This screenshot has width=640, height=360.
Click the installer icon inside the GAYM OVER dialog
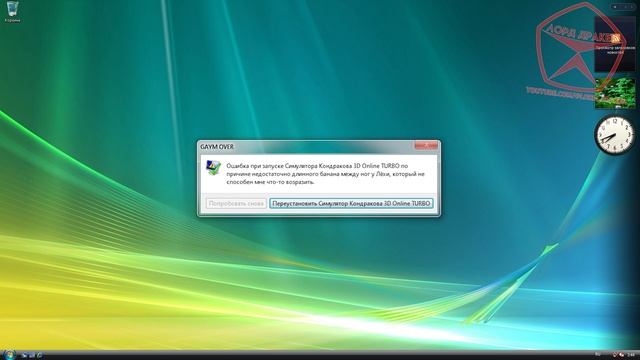[213, 167]
